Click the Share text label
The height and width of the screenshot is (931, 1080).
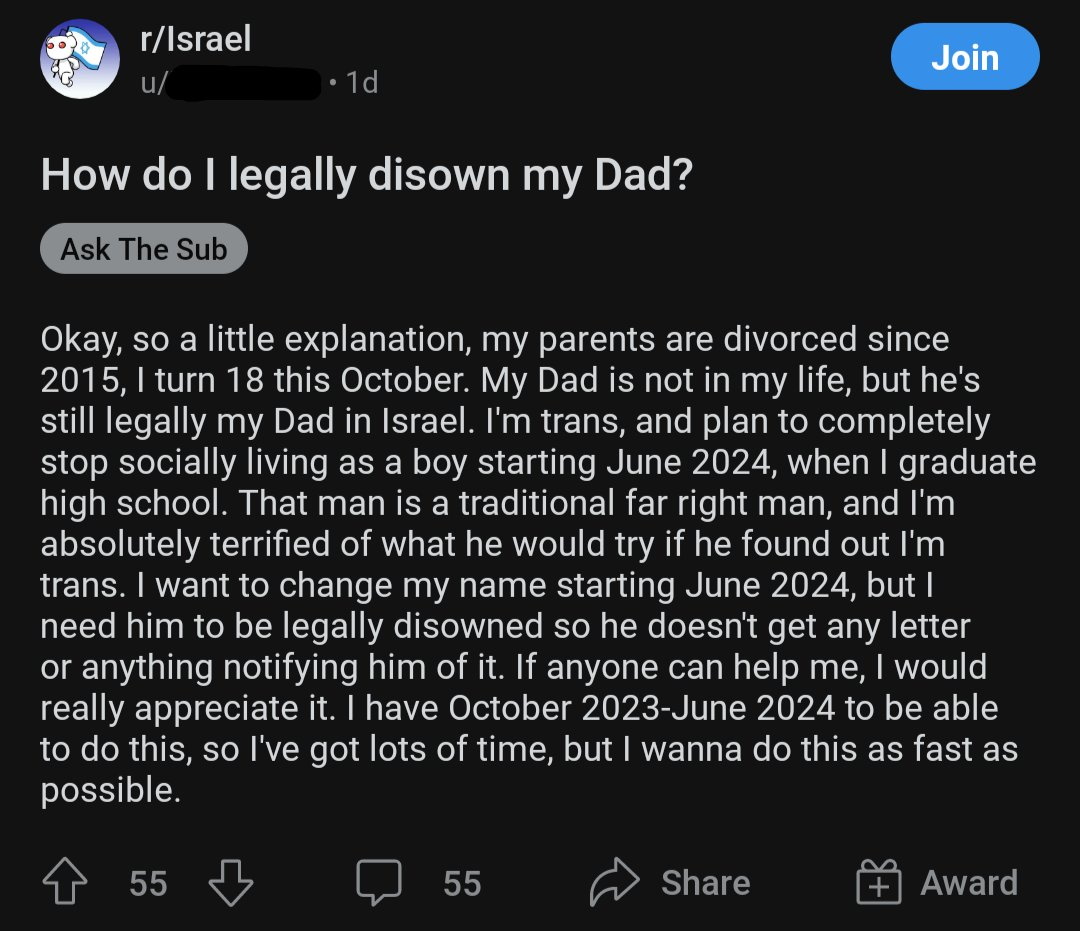click(706, 883)
